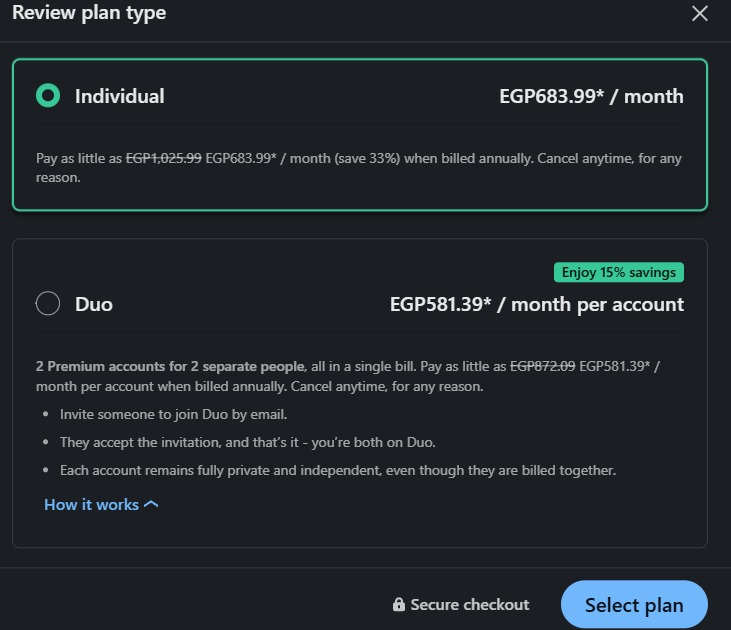Click the crossed-out EGP872.09 price
731x630 pixels.
542,366
